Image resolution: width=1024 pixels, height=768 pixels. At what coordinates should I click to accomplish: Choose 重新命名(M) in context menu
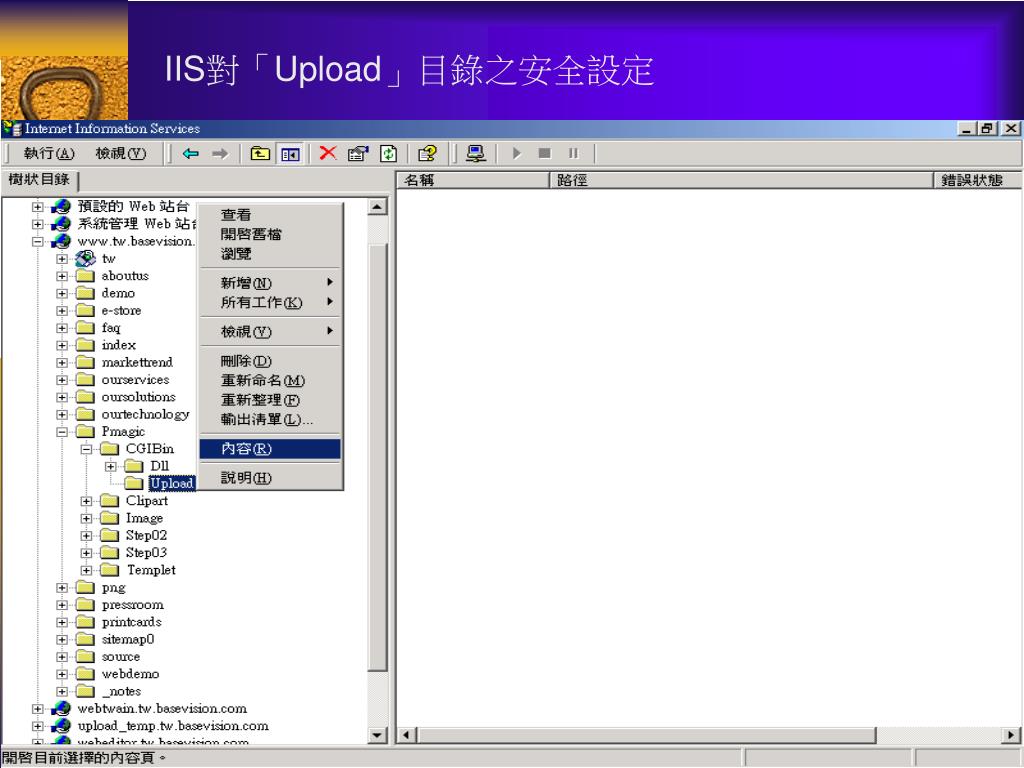pyautogui.click(x=270, y=380)
